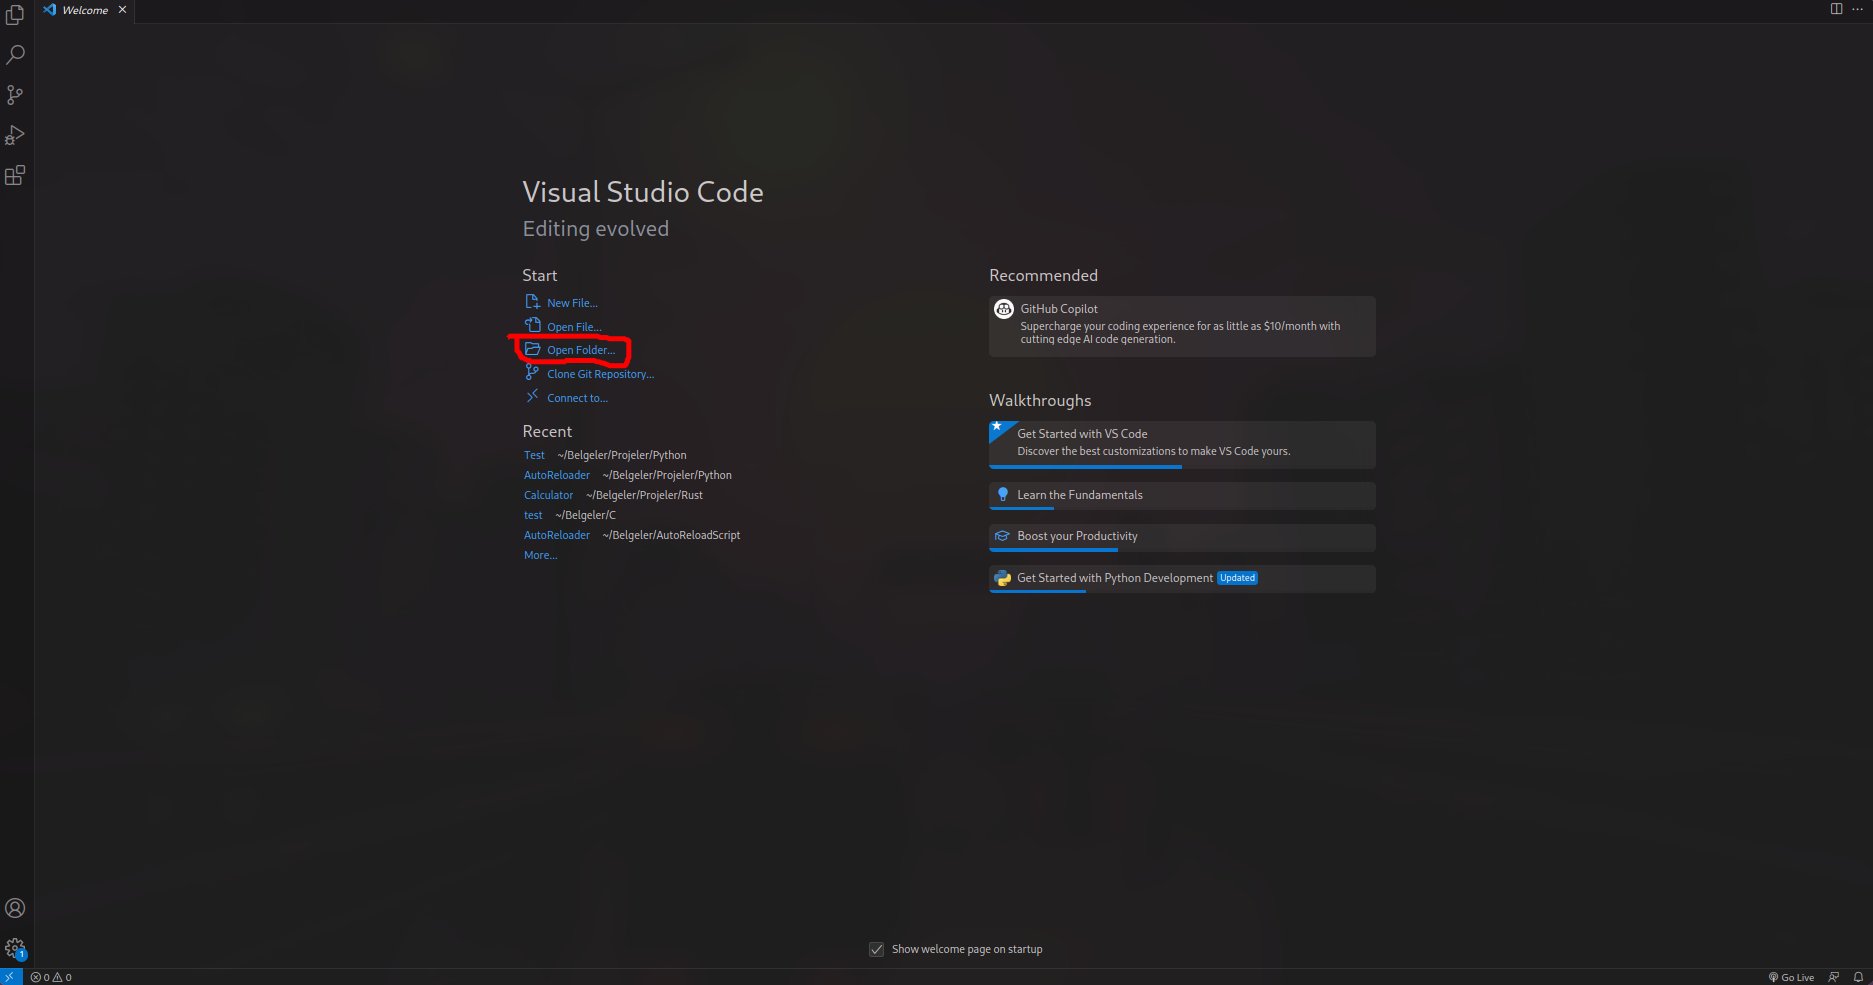Viewport: 1873px width, 985px height.
Task: Click More recent items link
Action: click(540, 555)
